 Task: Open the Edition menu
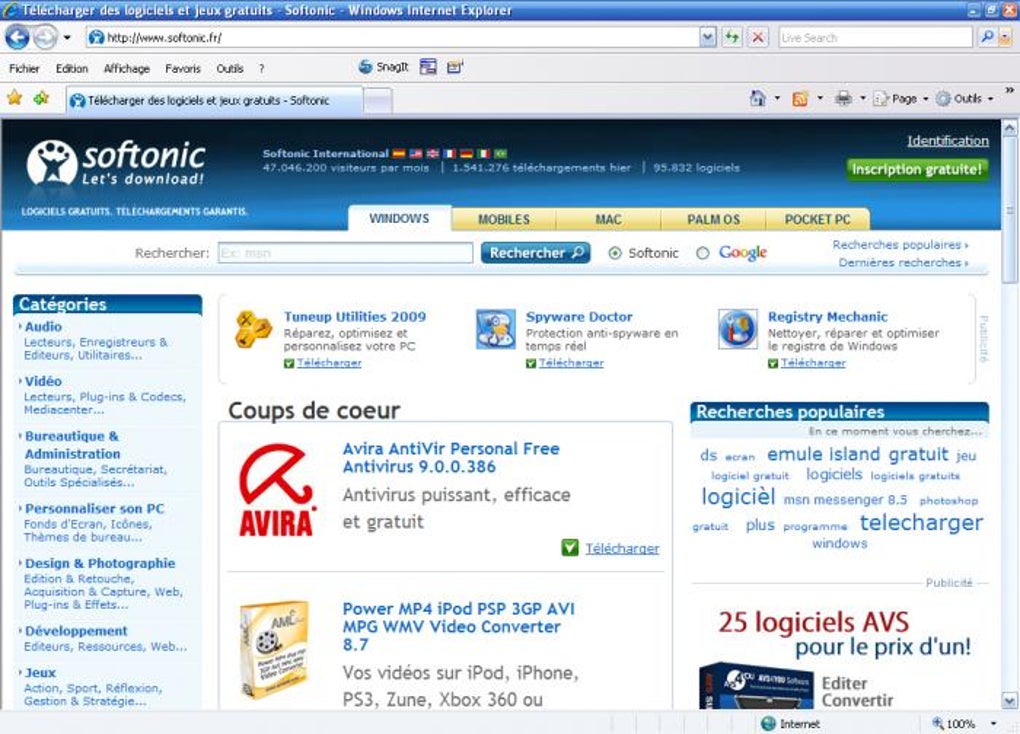click(72, 68)
